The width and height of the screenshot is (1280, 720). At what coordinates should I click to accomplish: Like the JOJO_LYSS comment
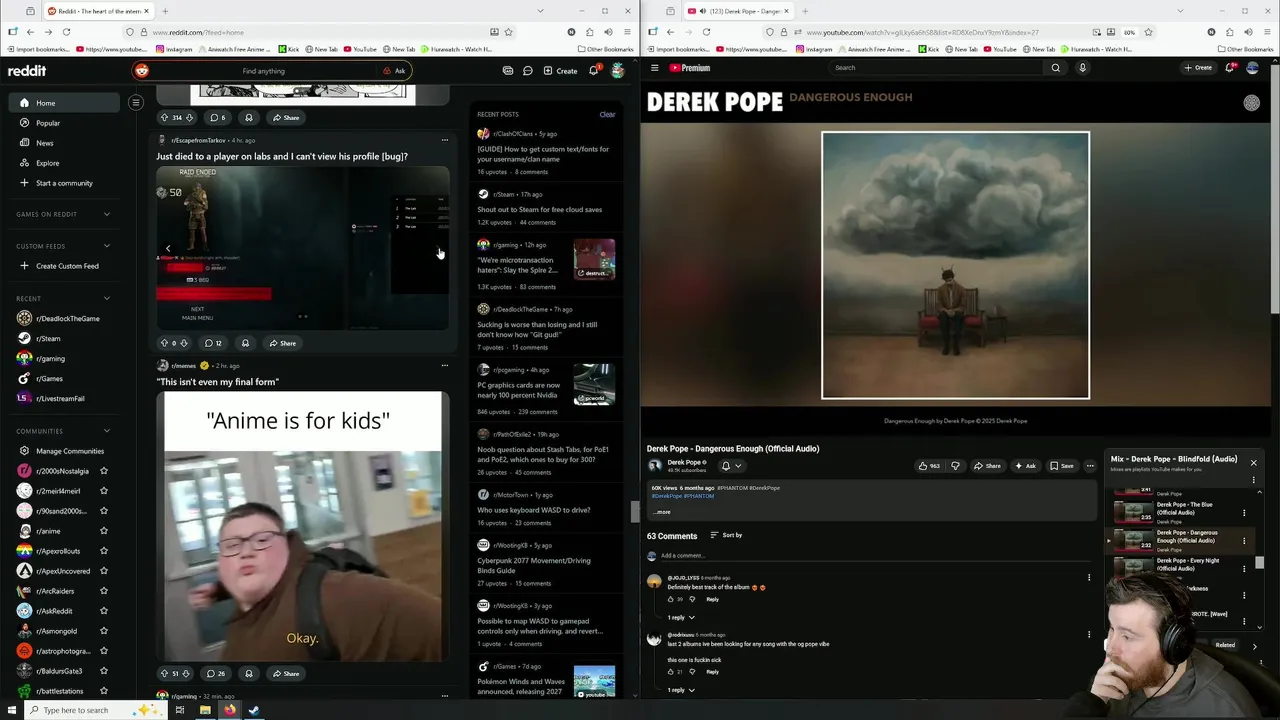coord(670,599)
